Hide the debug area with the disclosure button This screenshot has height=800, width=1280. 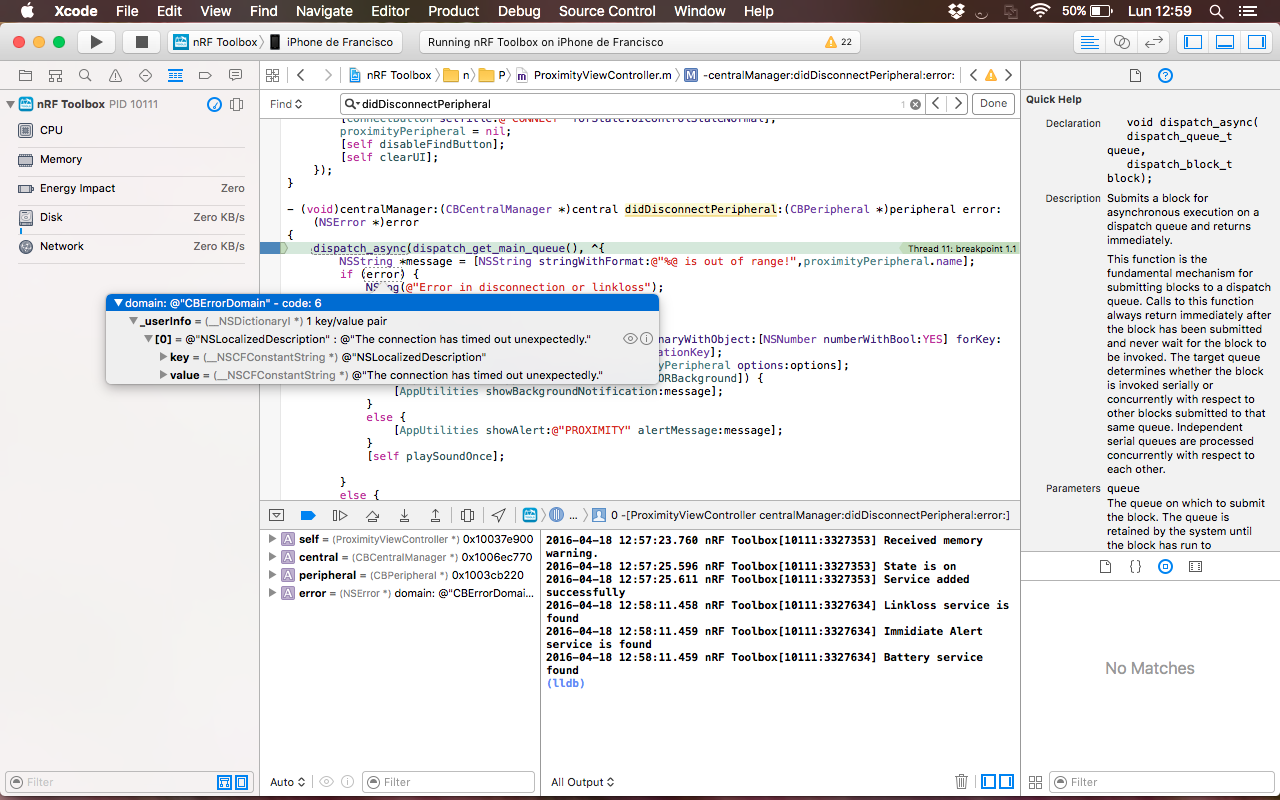coord(276,515)
